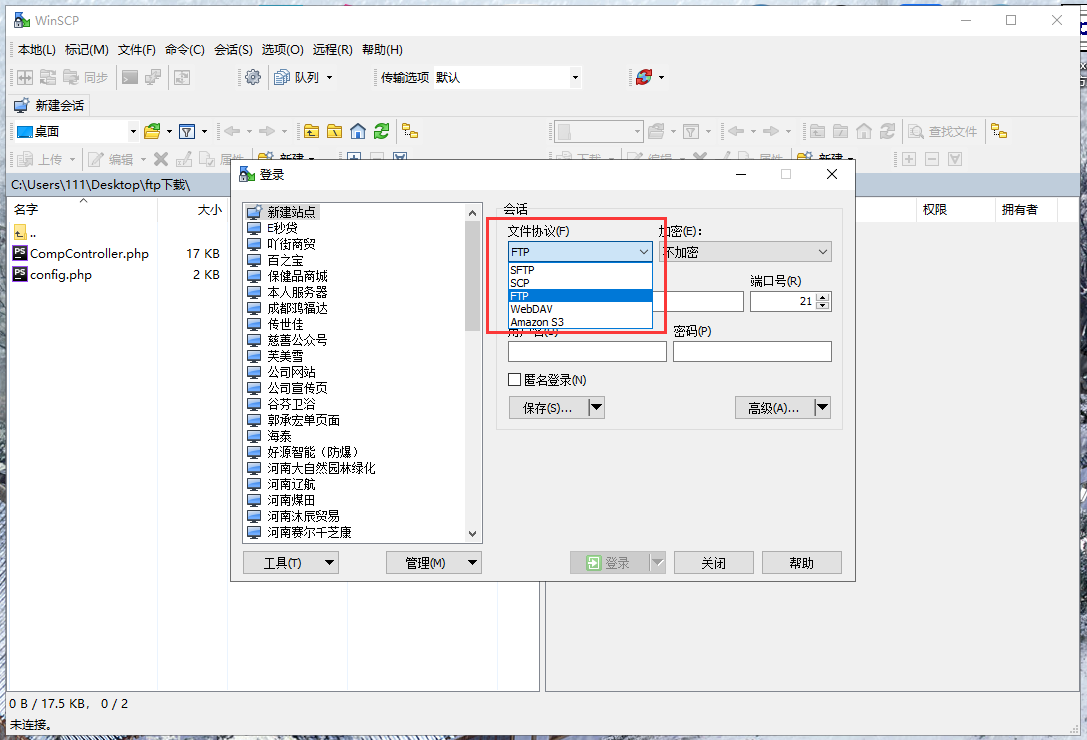Open the 命令 menu

coord(184,49)
